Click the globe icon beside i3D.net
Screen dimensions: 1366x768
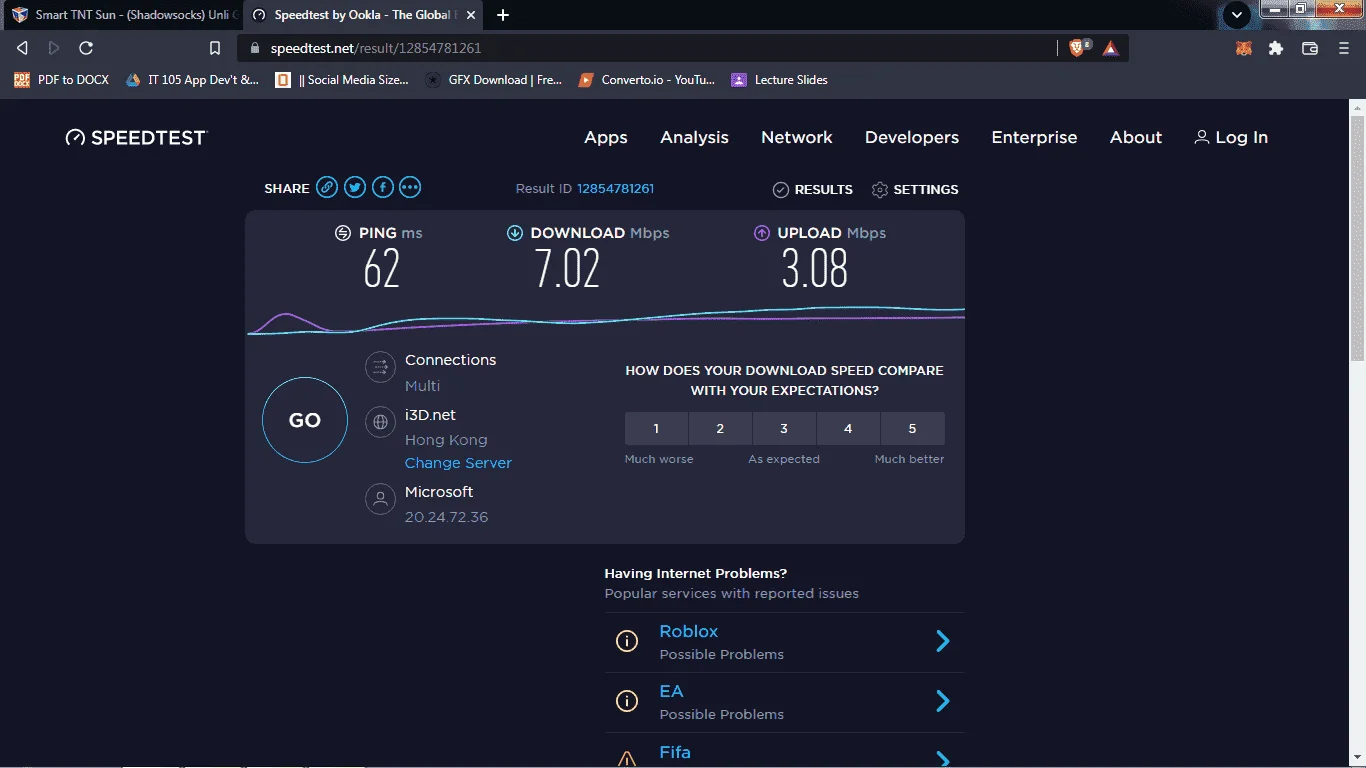tap(380, 422)
